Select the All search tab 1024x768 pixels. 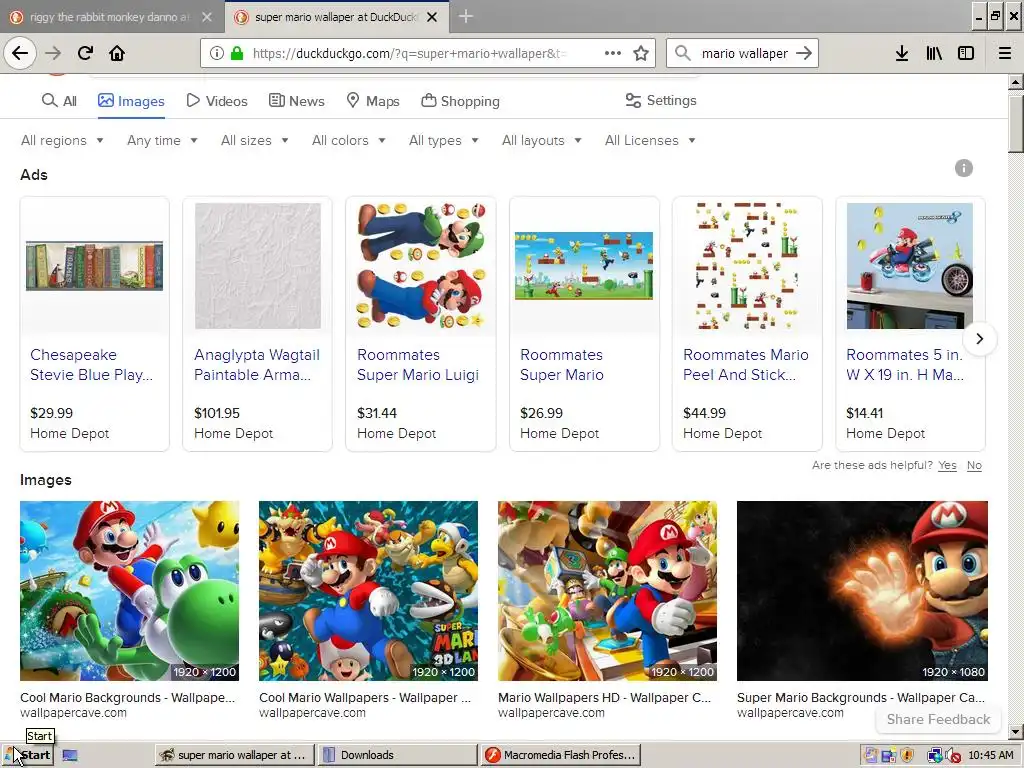coord(59,101)
